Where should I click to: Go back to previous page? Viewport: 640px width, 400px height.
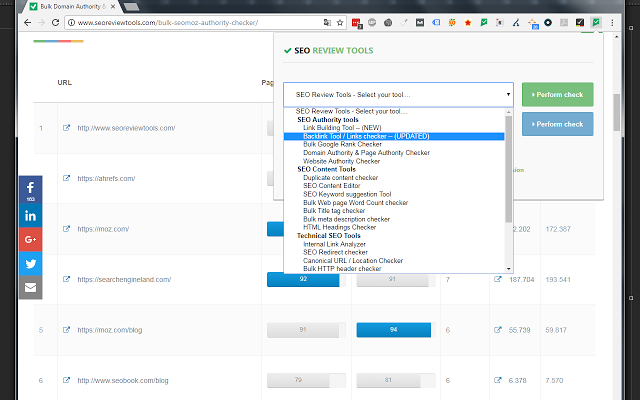pos(28,22)
